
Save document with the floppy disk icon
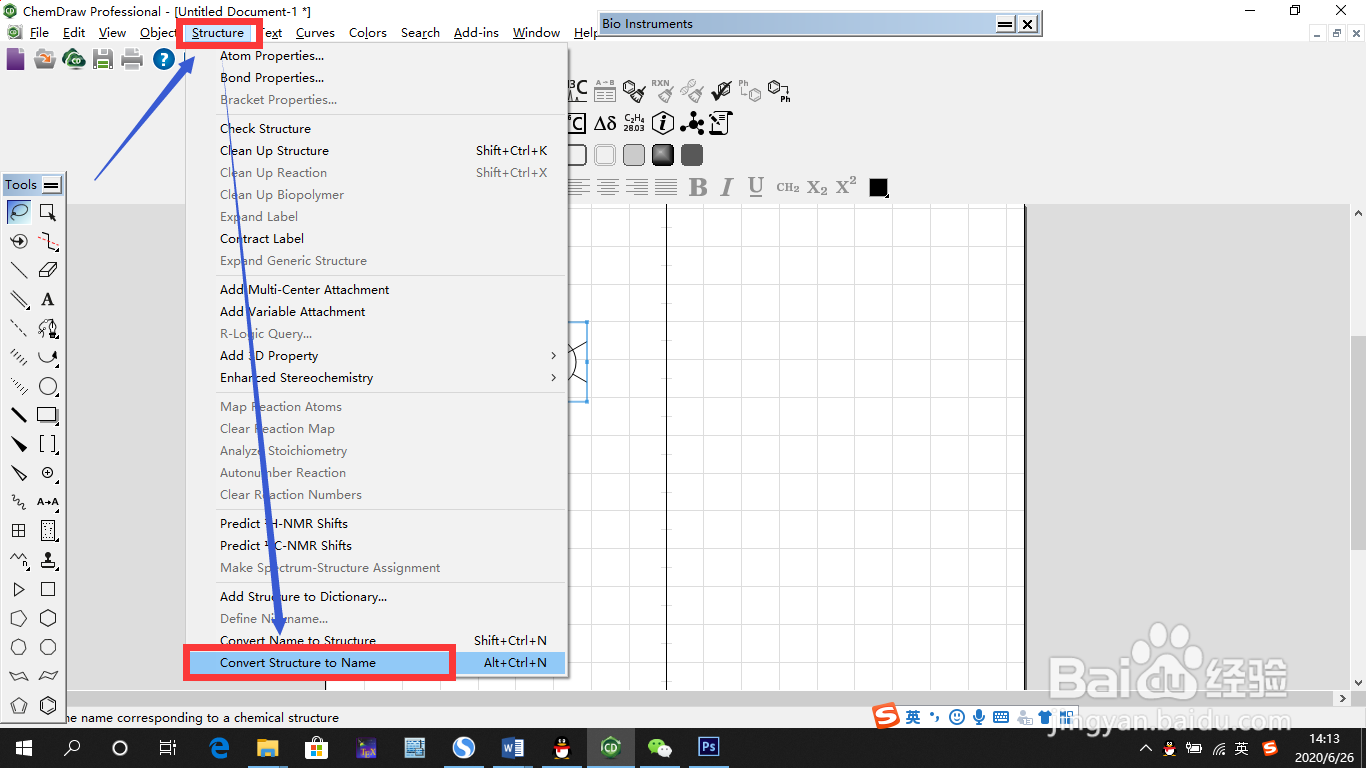click(102, 60)
